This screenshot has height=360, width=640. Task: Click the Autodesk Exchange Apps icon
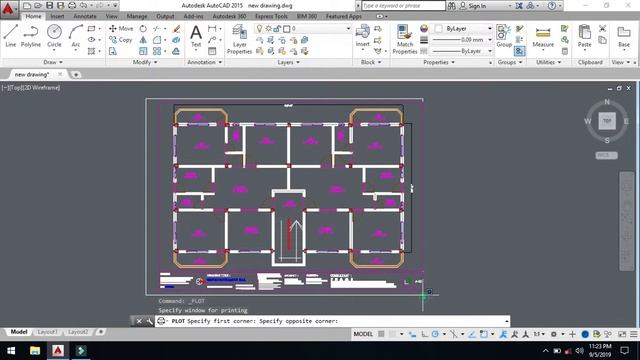[519, 6]
